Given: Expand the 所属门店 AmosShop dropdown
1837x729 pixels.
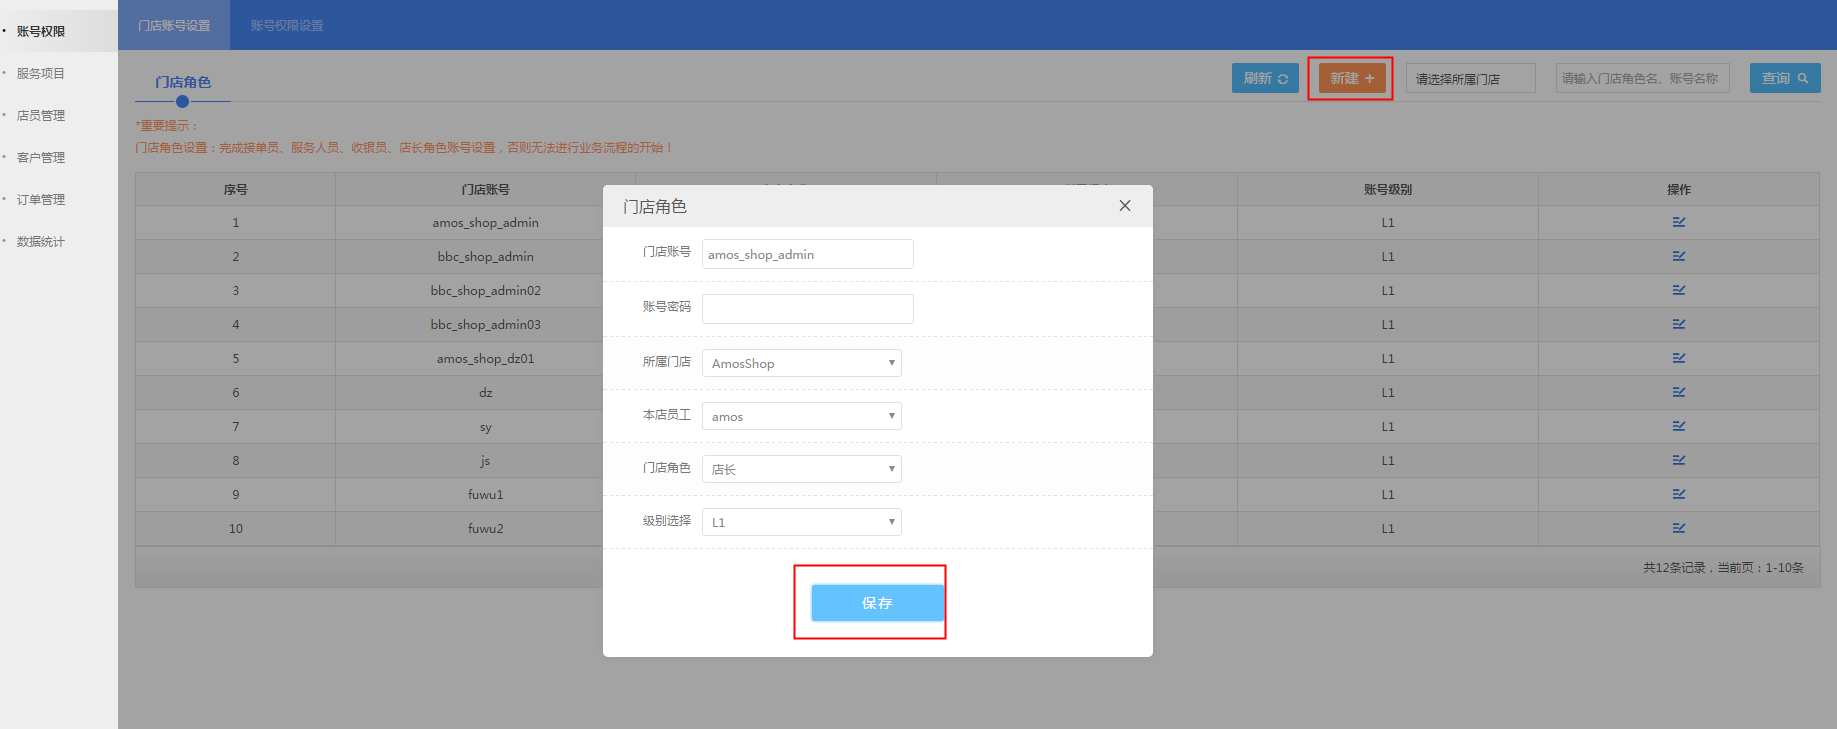Looking at the screenshot, I should 802,363.
